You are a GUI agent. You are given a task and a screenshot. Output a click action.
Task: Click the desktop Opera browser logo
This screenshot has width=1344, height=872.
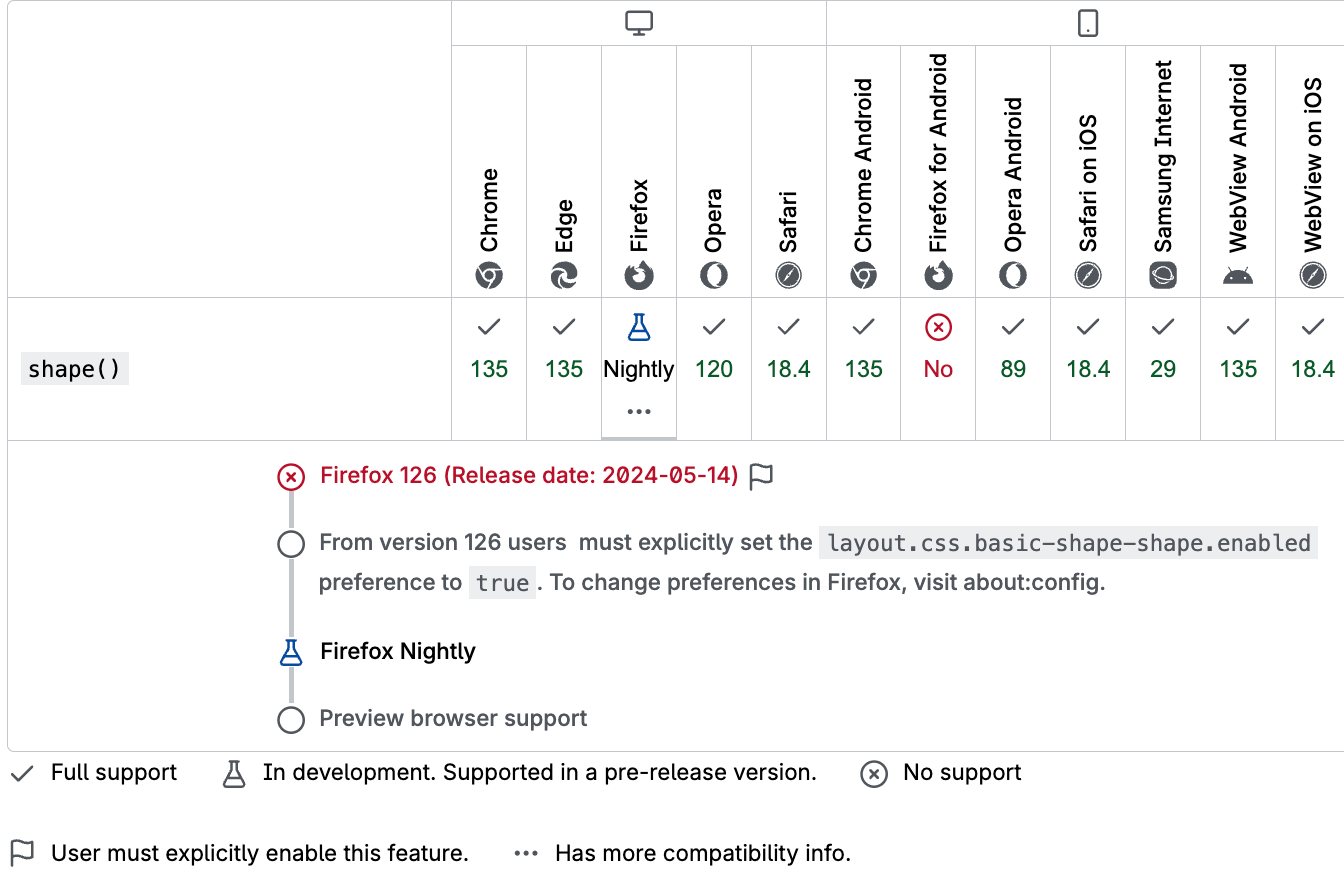714,276
